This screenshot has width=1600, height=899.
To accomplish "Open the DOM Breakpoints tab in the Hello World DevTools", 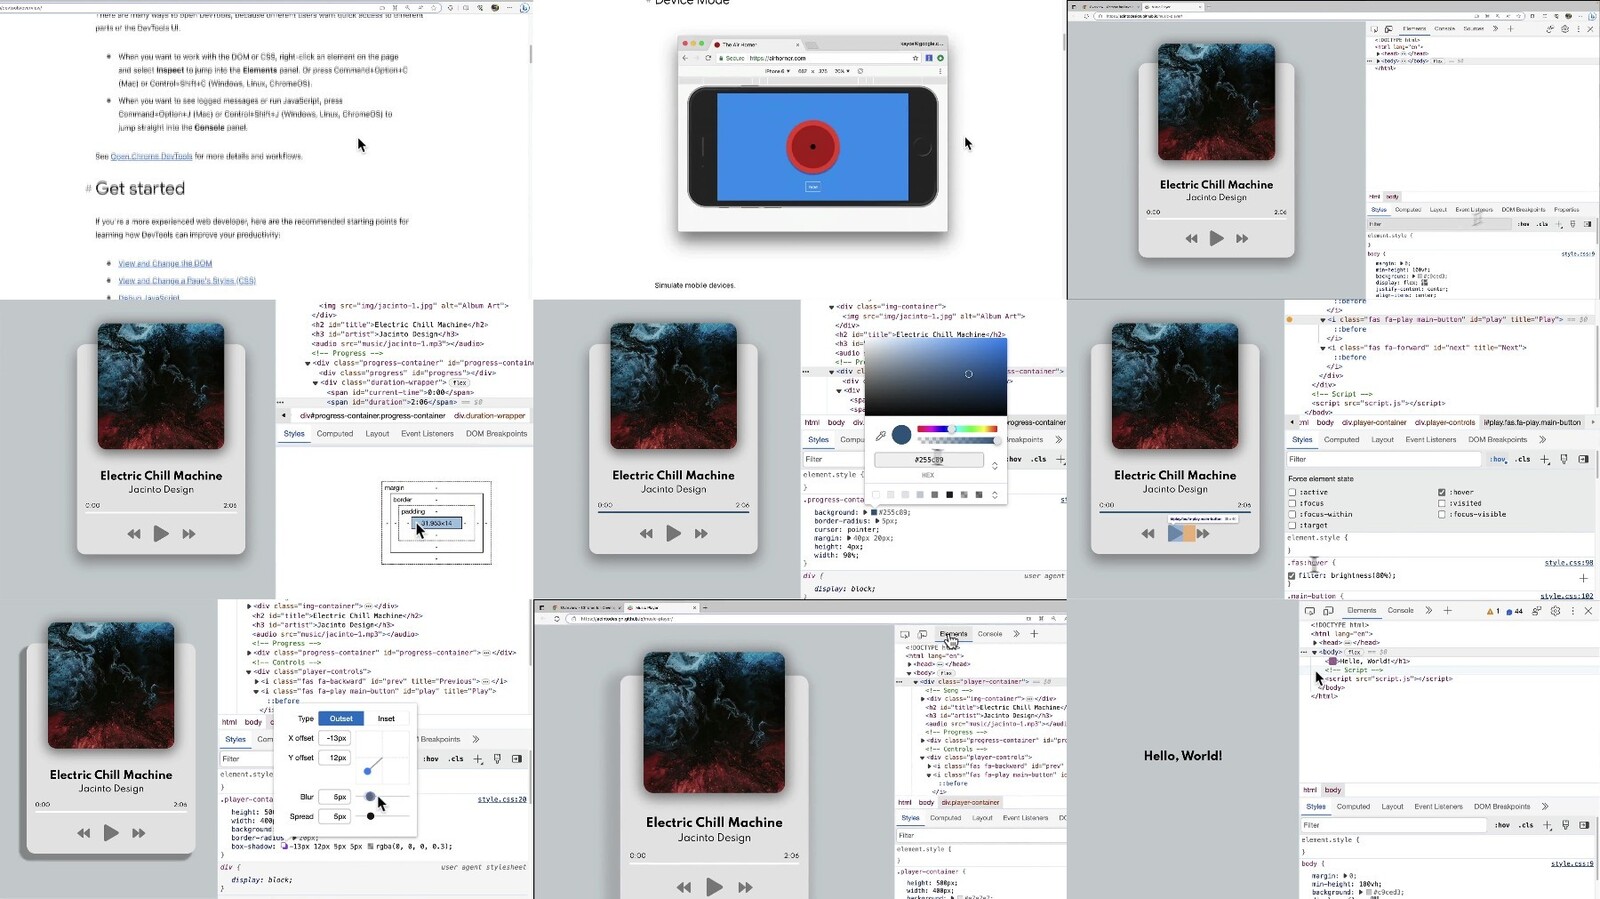I will coord(1501,807).
